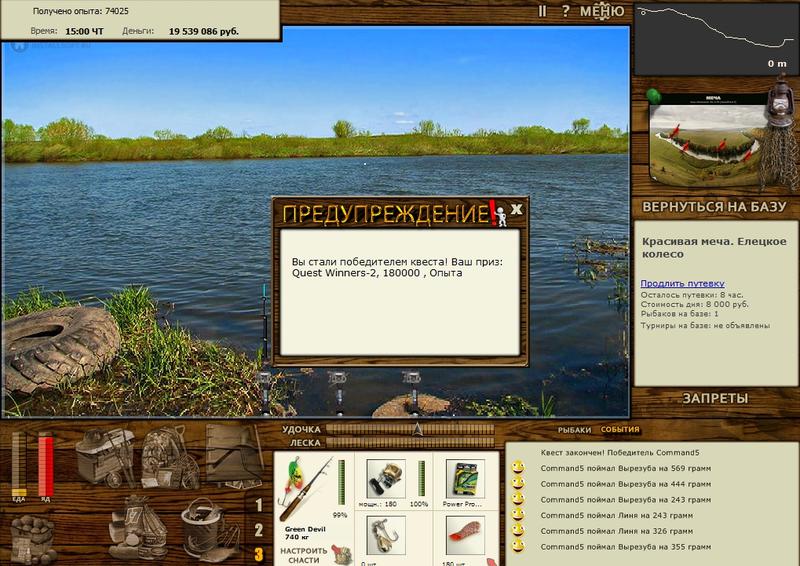Open the МЕНЮ button
The width and height of the screenshot is (800, 566).
click(602, 11)
